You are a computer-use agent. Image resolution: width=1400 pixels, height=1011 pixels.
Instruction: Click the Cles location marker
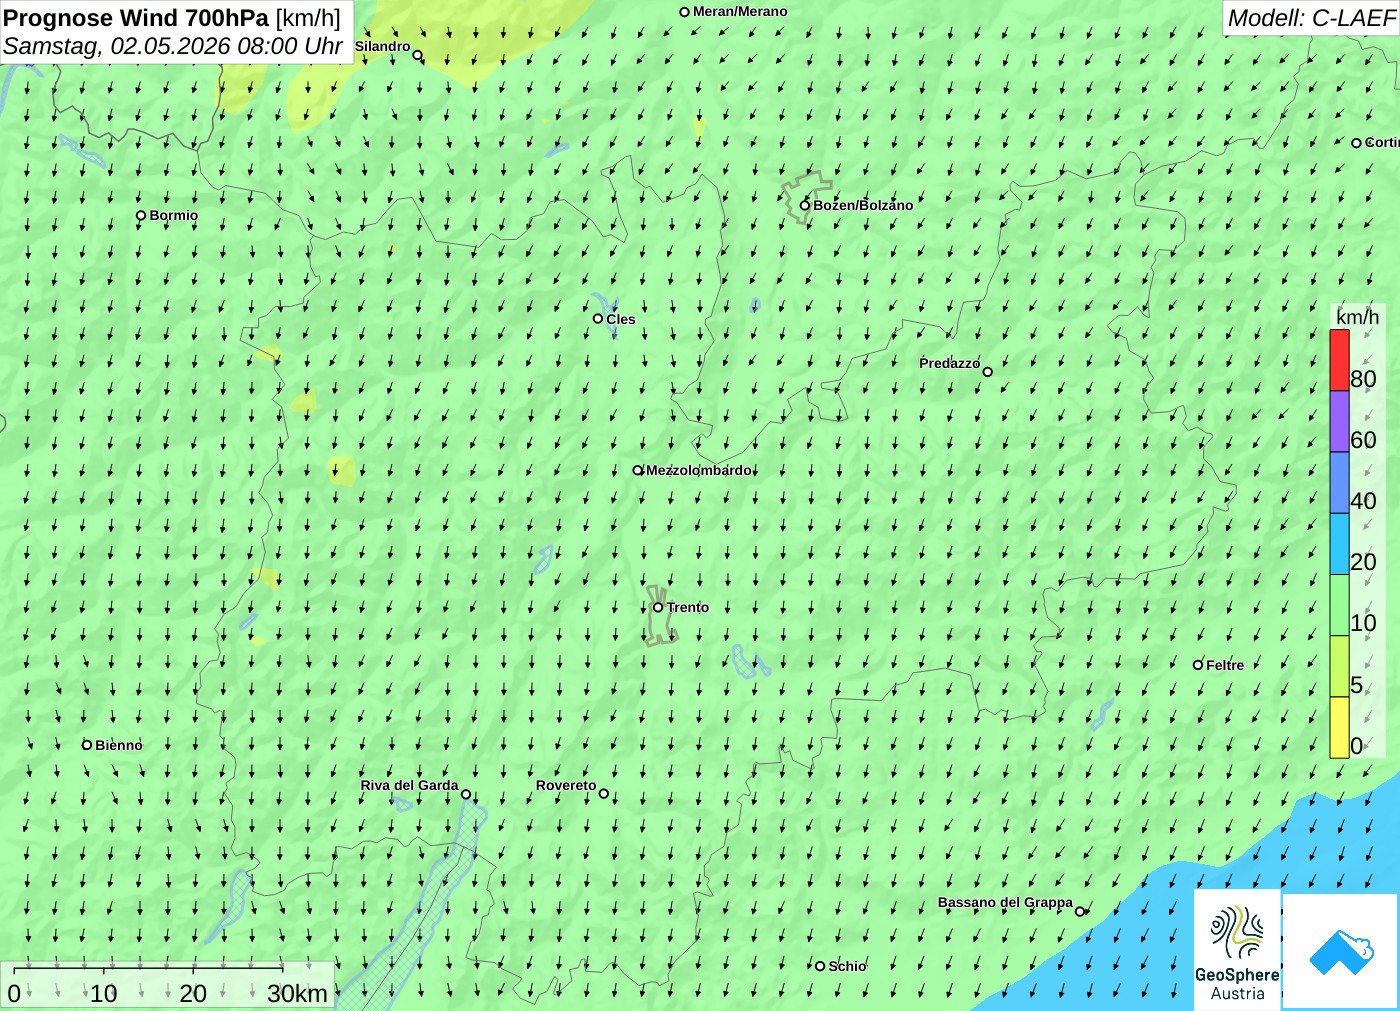598,319
